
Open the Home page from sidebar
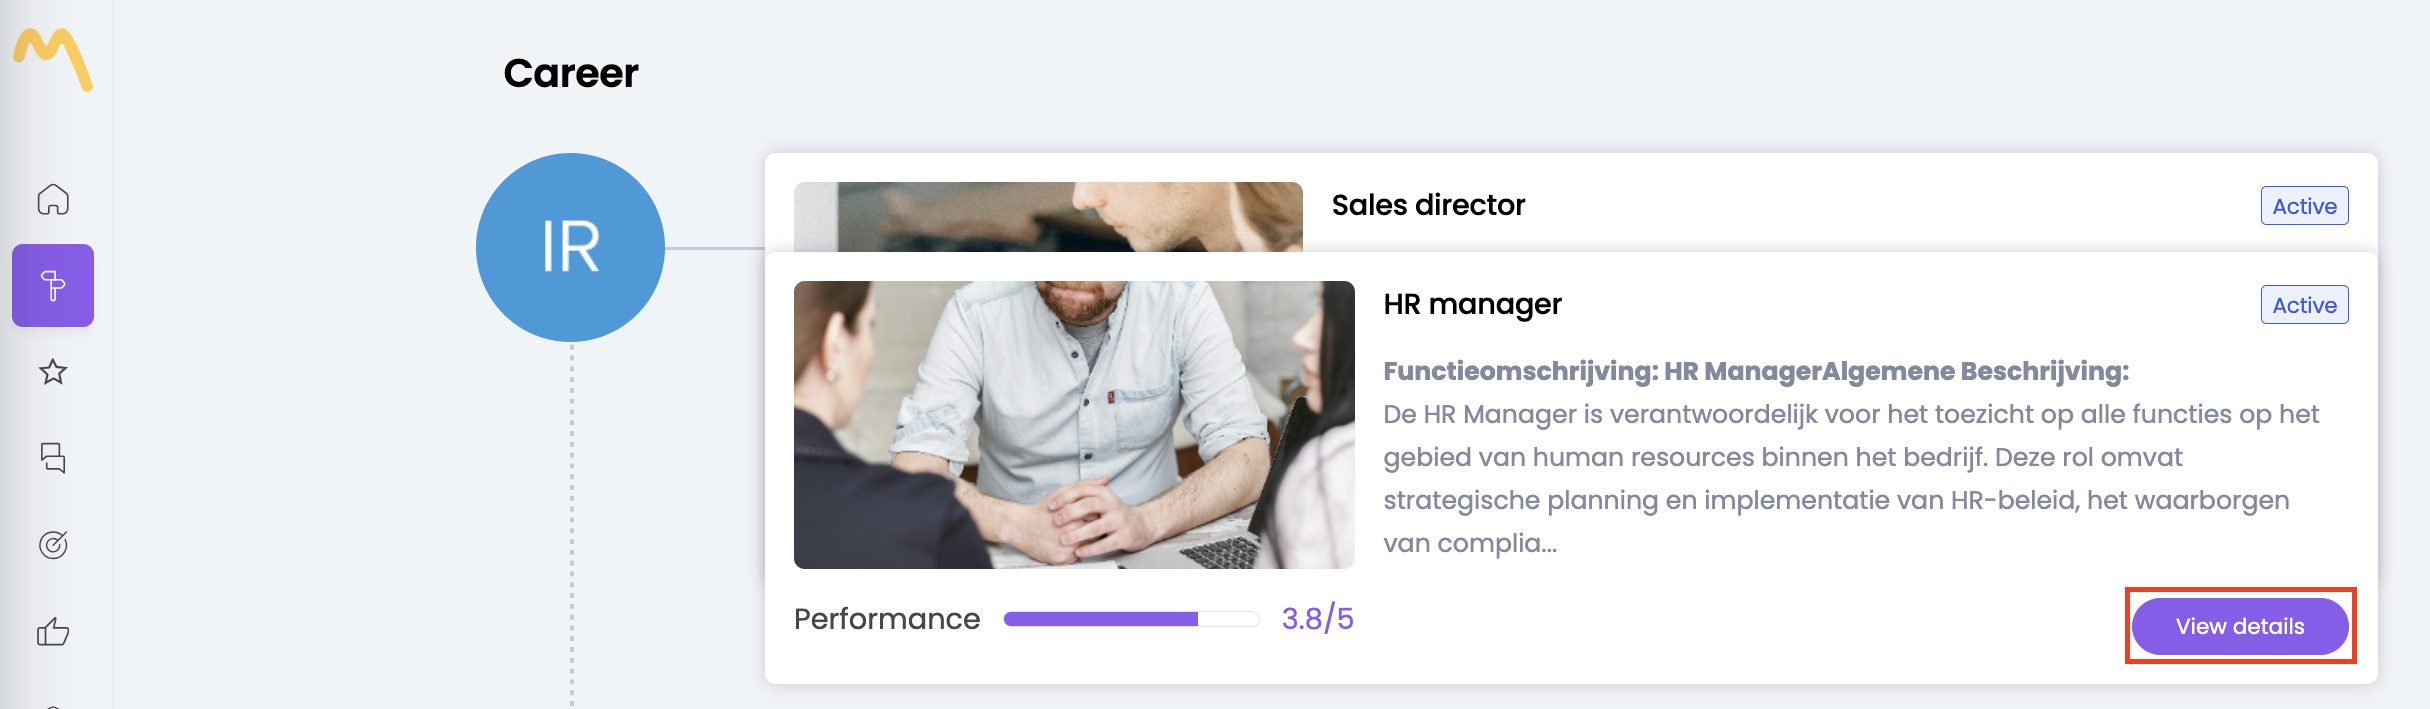[x=53, y=199]
